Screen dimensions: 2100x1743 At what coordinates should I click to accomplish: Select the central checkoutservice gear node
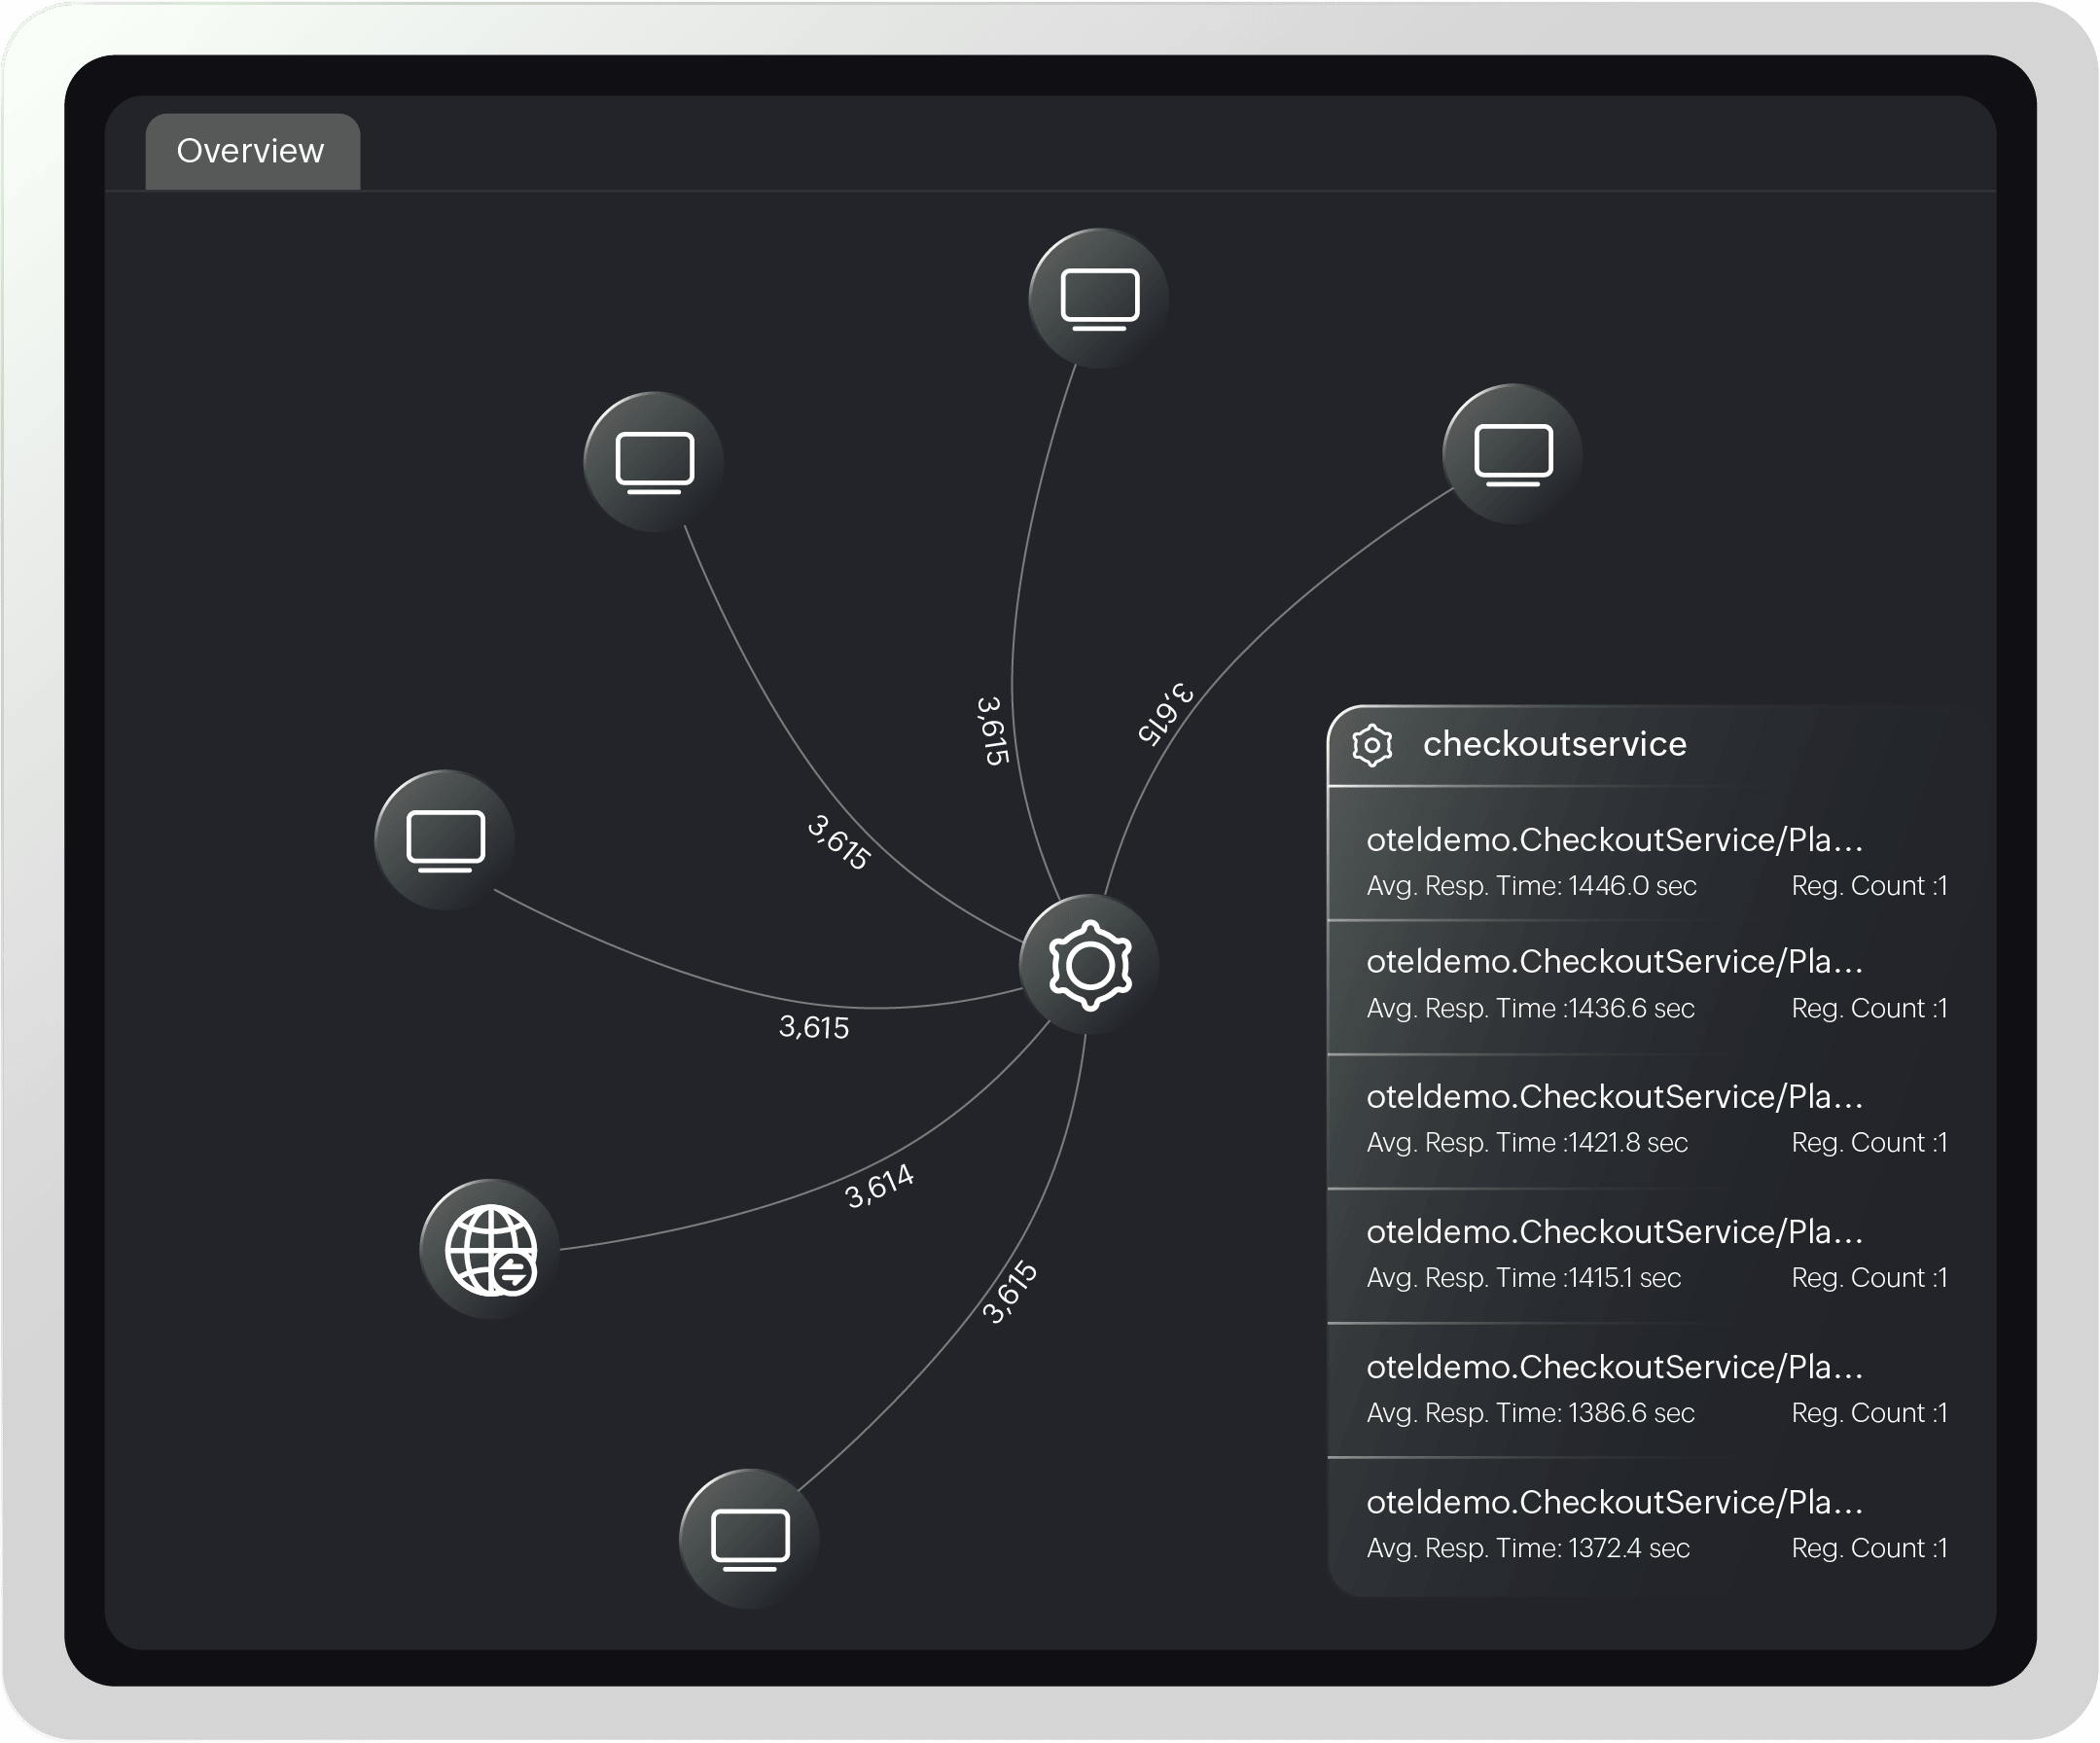point(1088,962)
